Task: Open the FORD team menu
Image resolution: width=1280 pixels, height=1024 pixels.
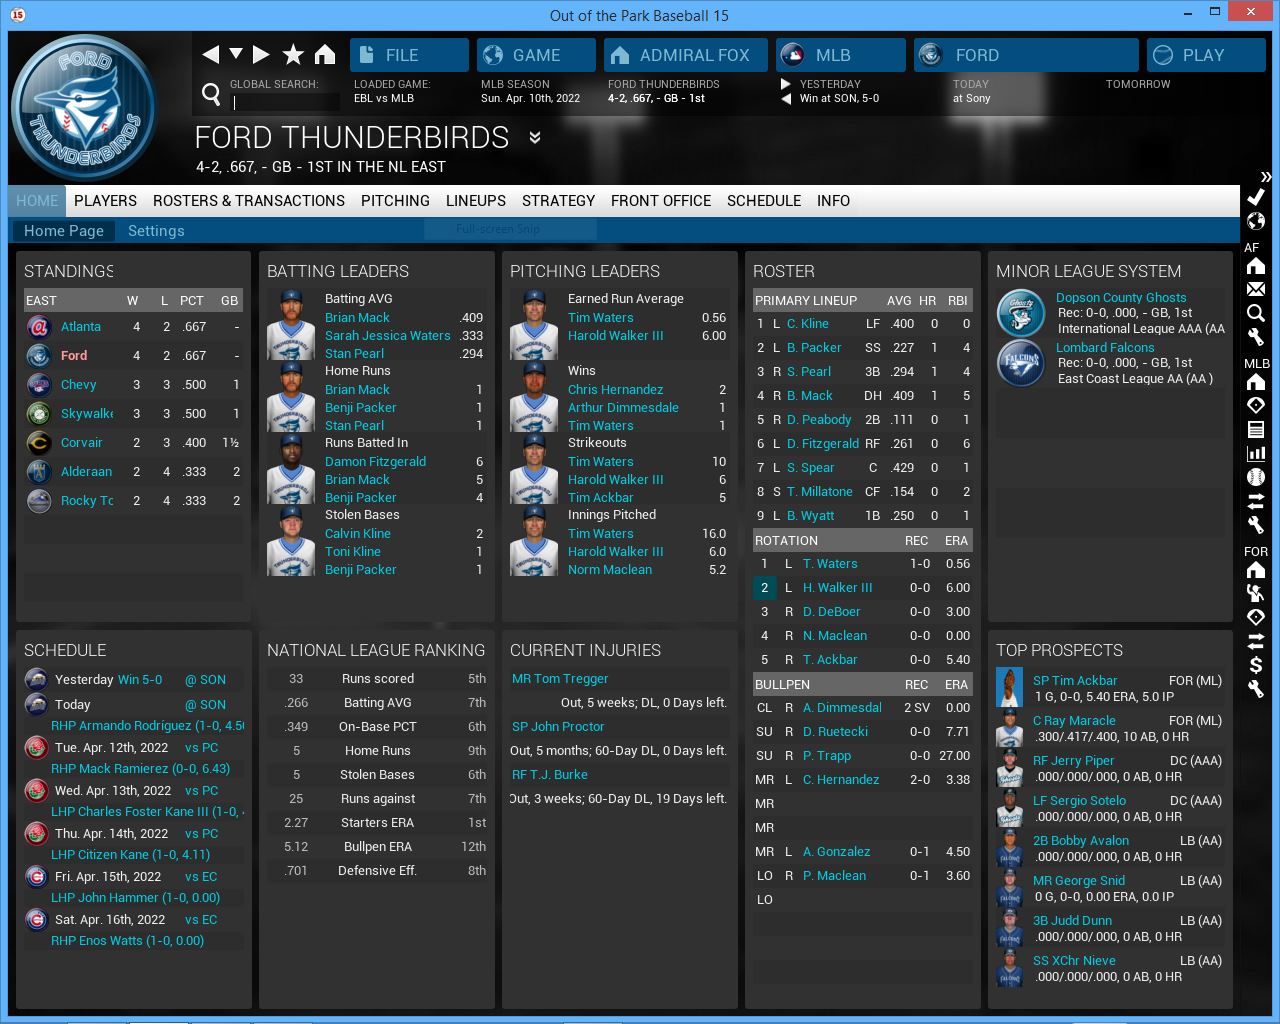Action: tap(1026, 55)
